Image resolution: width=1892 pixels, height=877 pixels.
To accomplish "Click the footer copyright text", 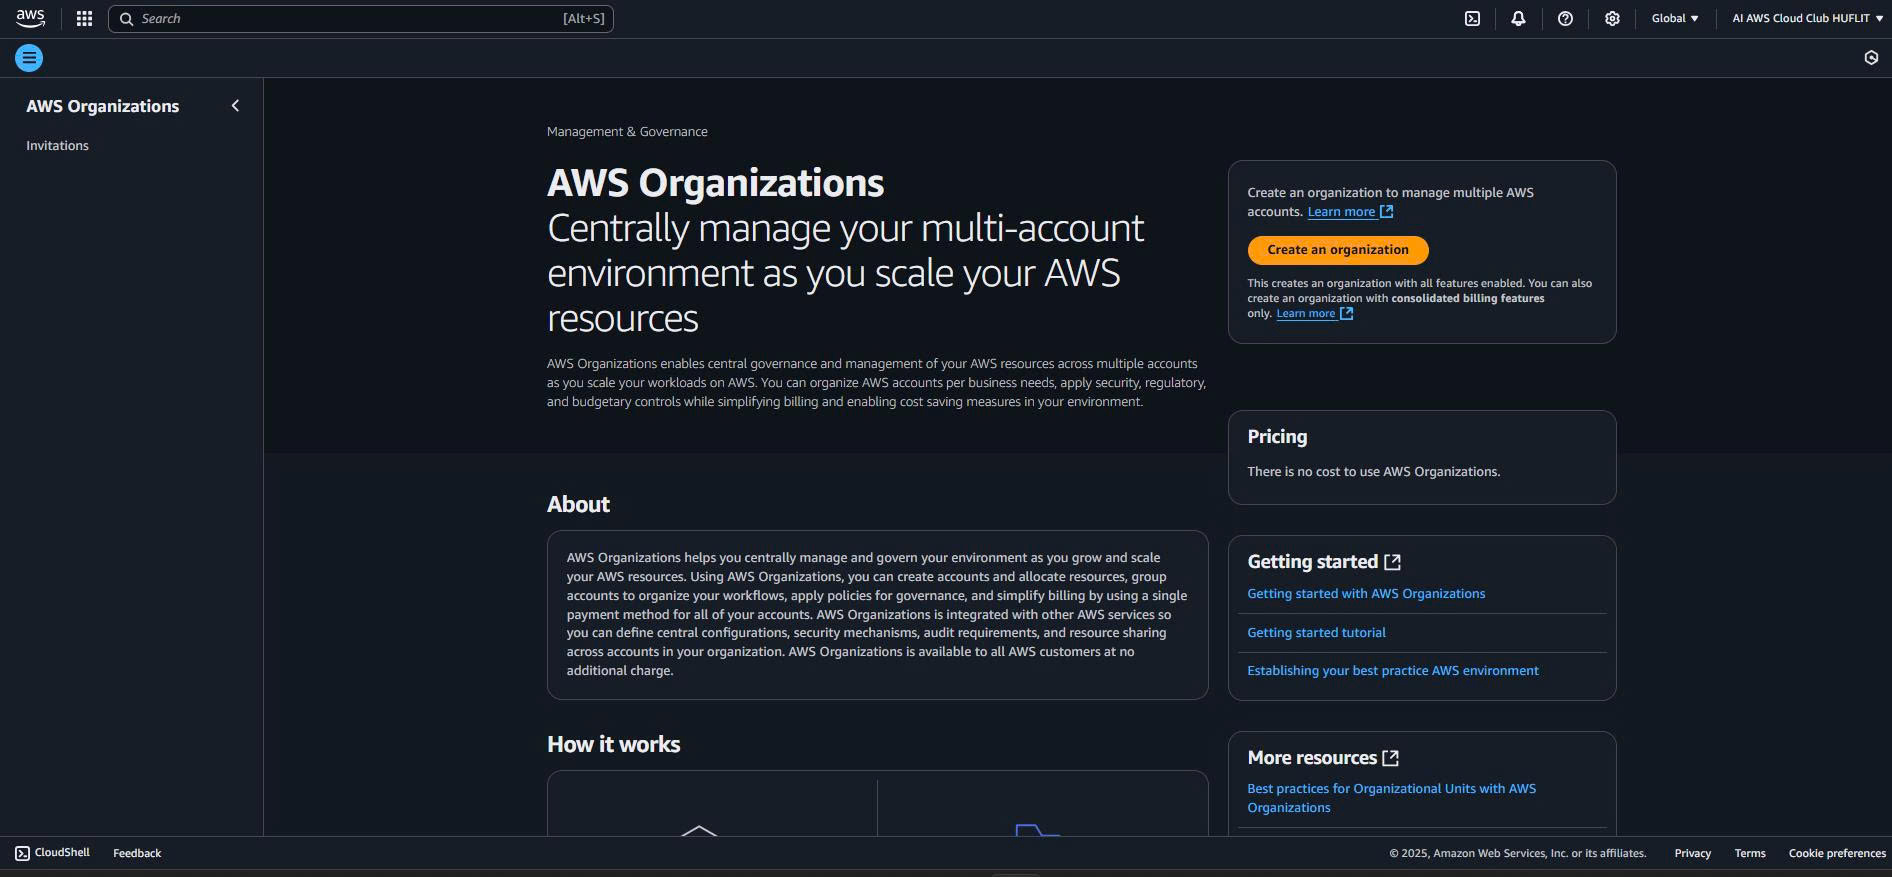I will pos(1517,853).
